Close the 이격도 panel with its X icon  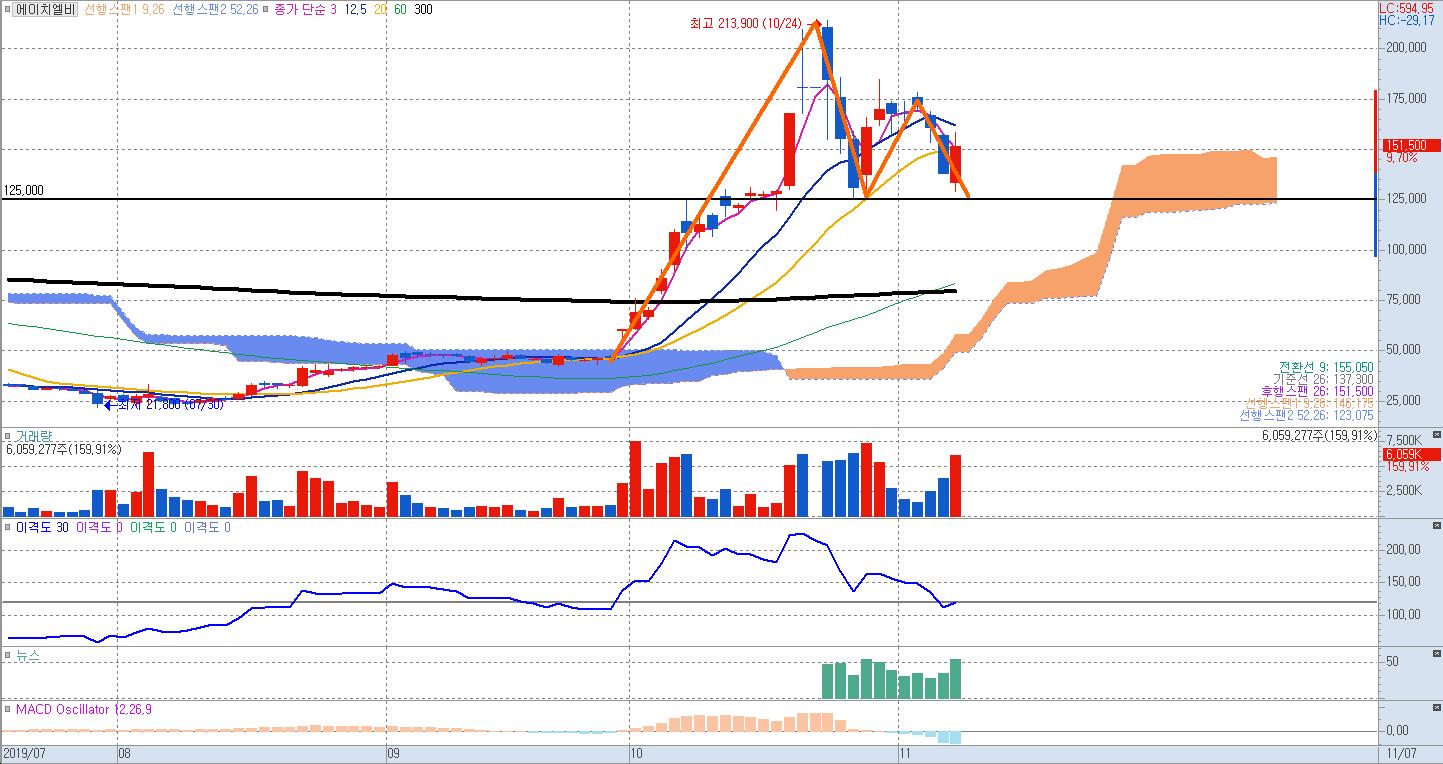(1437, 524)
